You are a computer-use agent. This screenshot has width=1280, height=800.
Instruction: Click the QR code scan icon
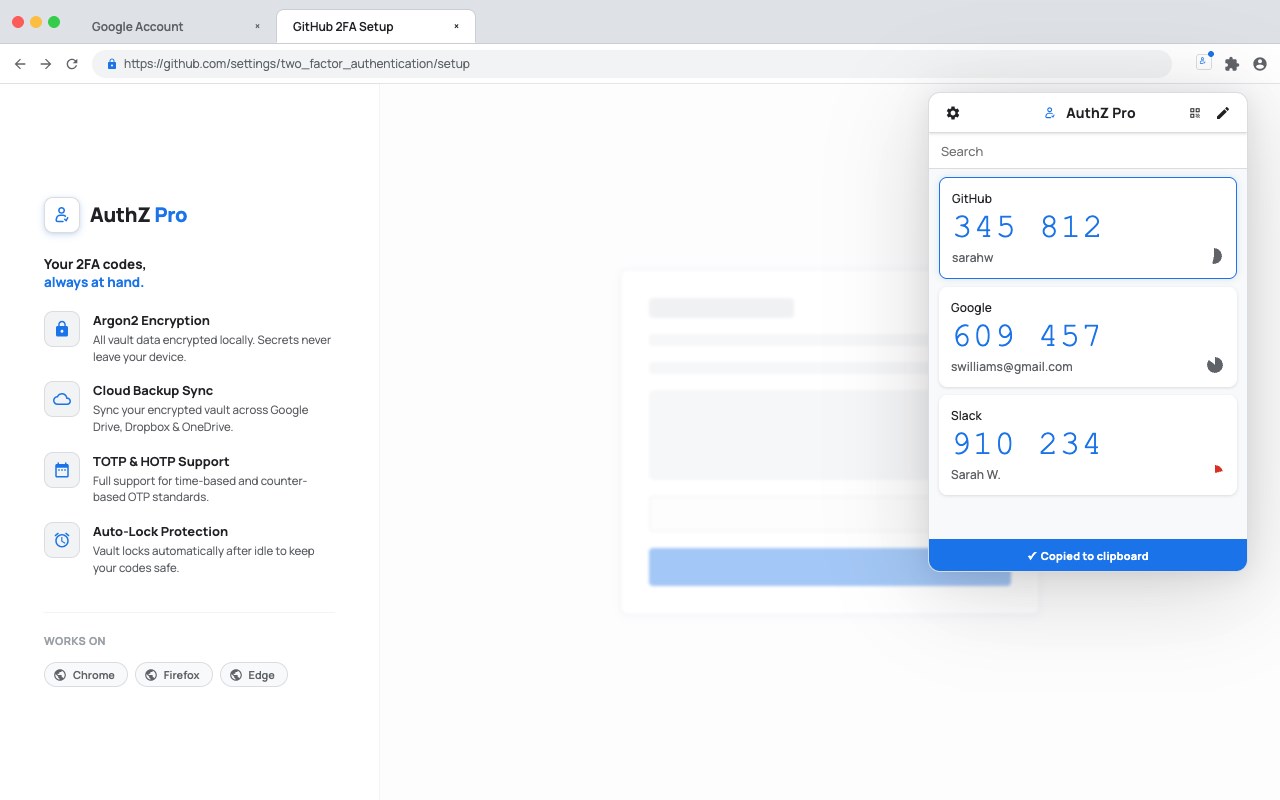coord(1195,113)
